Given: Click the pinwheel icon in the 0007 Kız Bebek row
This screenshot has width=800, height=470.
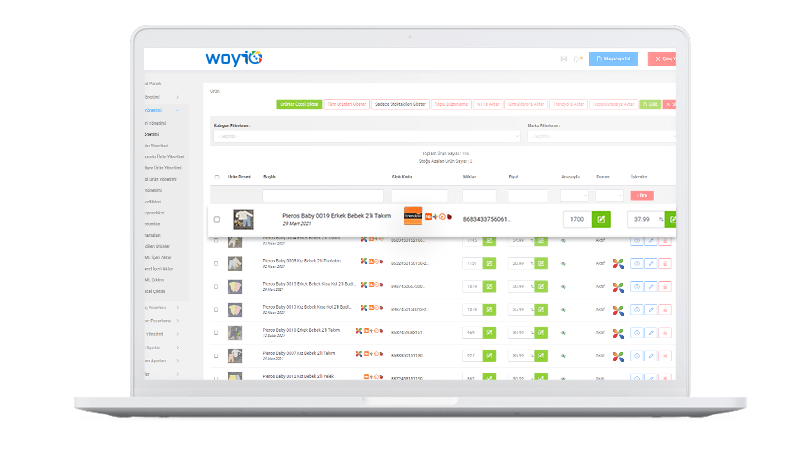Looking at the screenshot, I should [618, 356].
